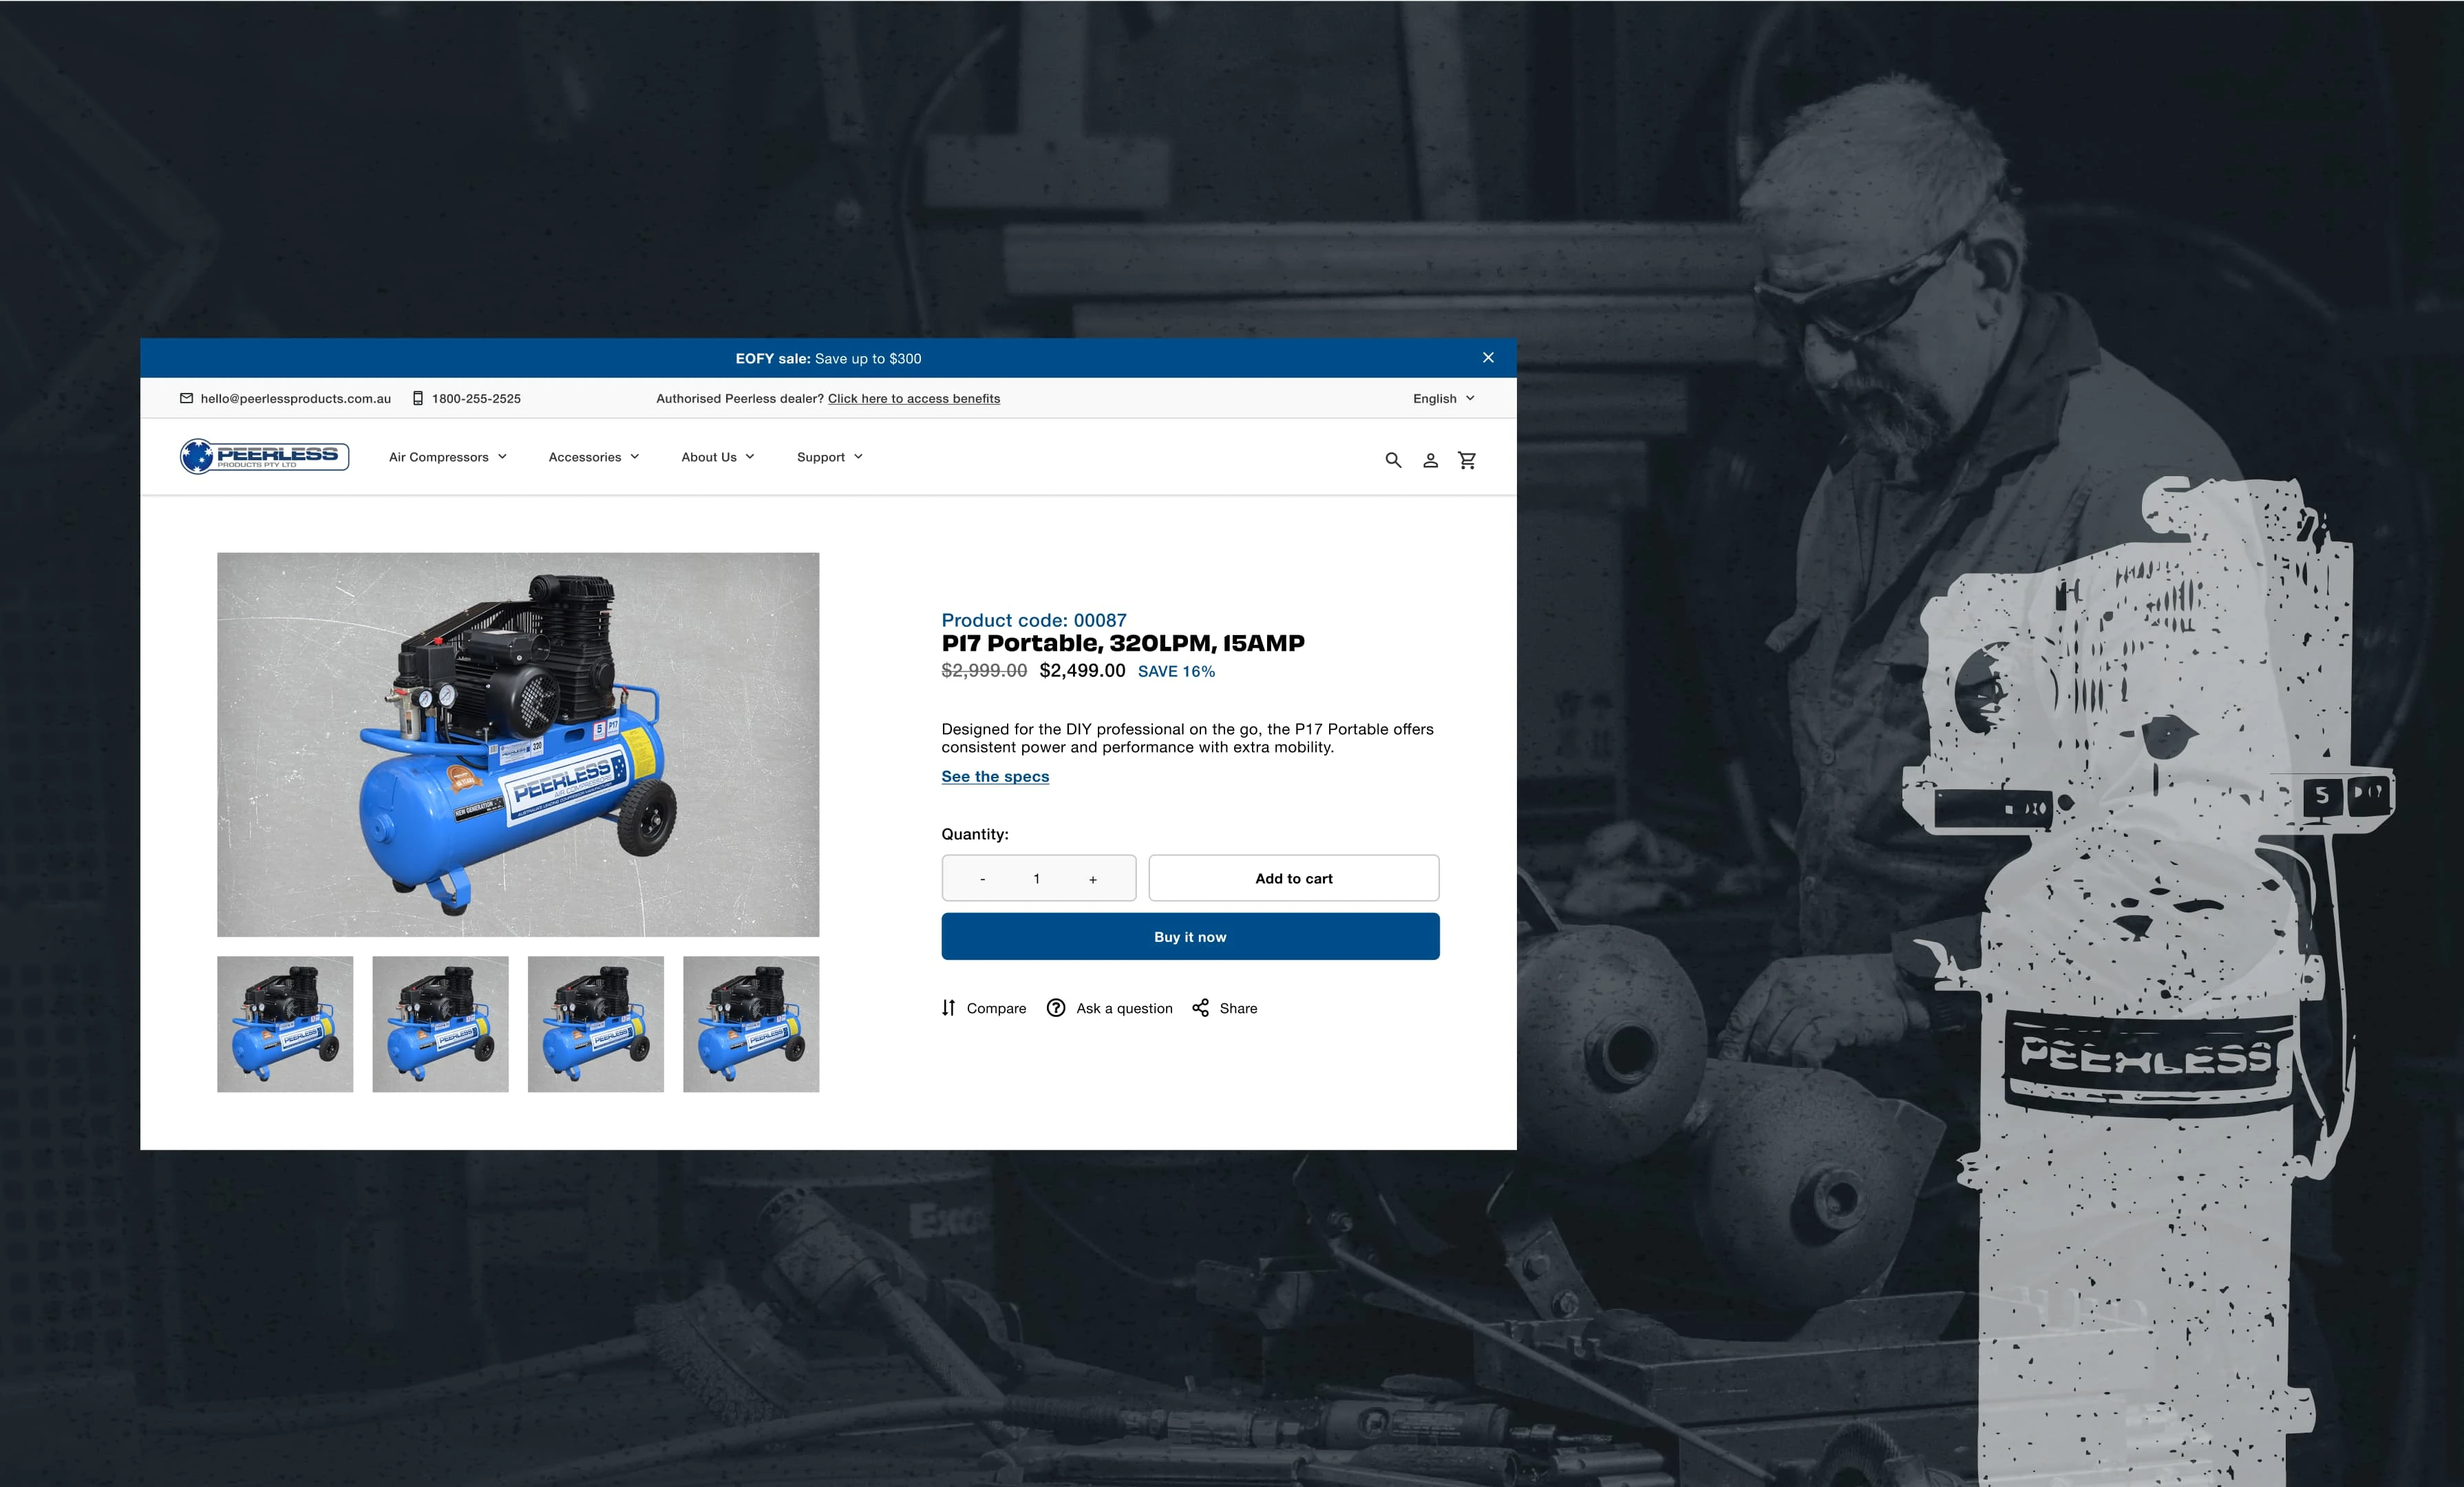The height and width of the screenshot is (1487, 2464).
Task: Click the Peerless logo
Action: [264, 456]
